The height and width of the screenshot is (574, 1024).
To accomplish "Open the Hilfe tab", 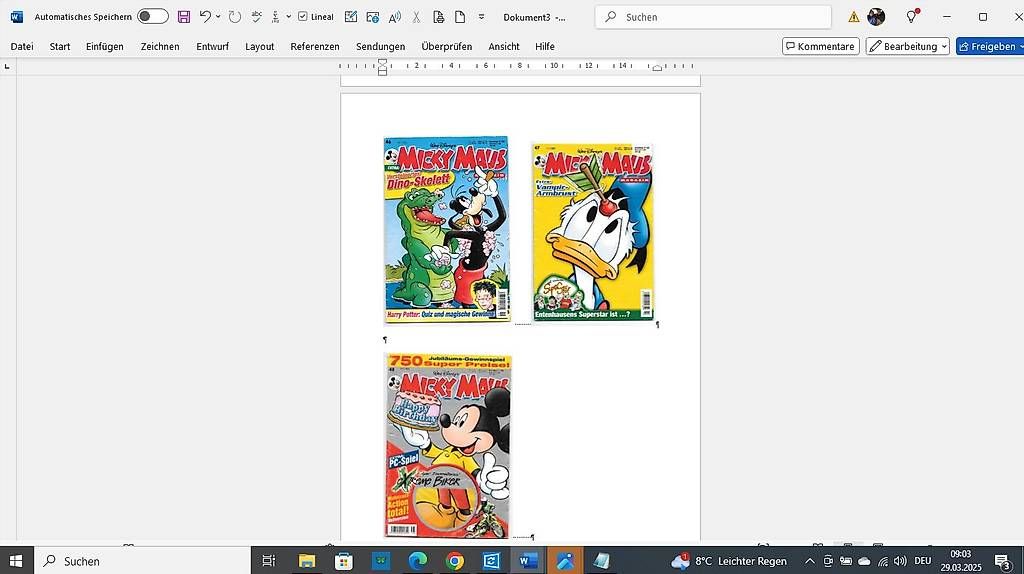I will tap(545, 46).
